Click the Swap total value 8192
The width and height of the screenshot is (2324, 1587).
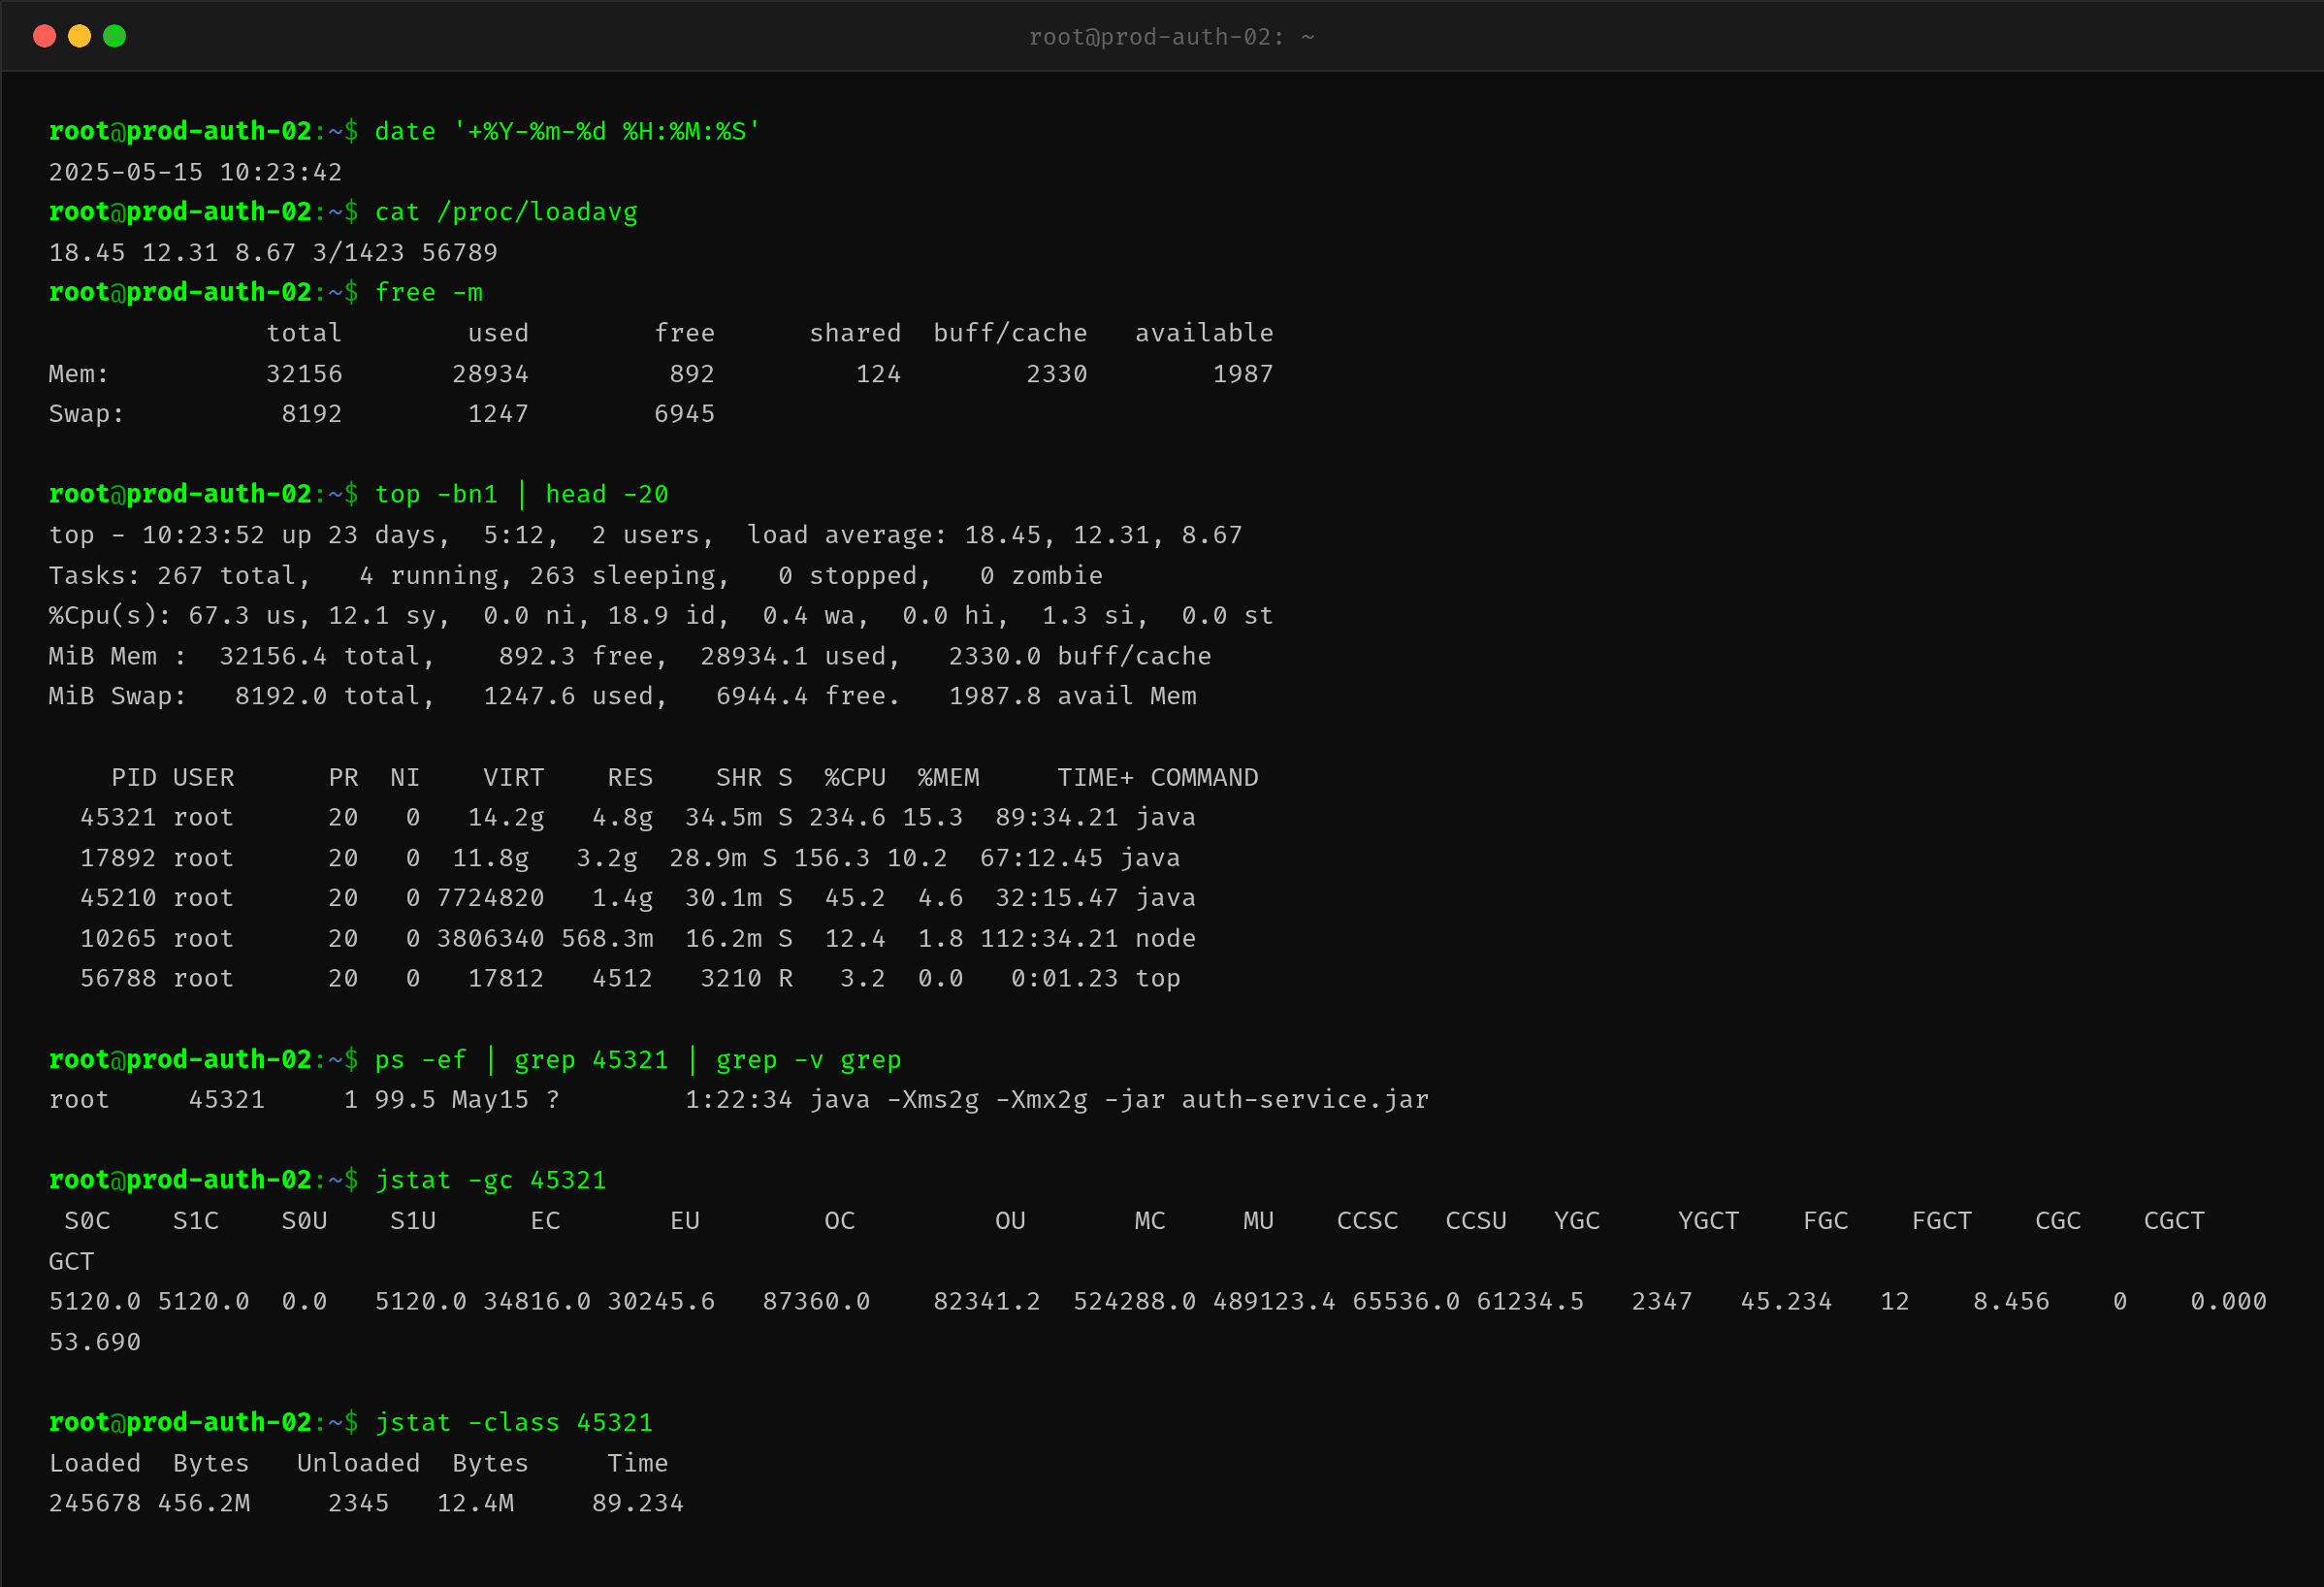pos(312,414)
